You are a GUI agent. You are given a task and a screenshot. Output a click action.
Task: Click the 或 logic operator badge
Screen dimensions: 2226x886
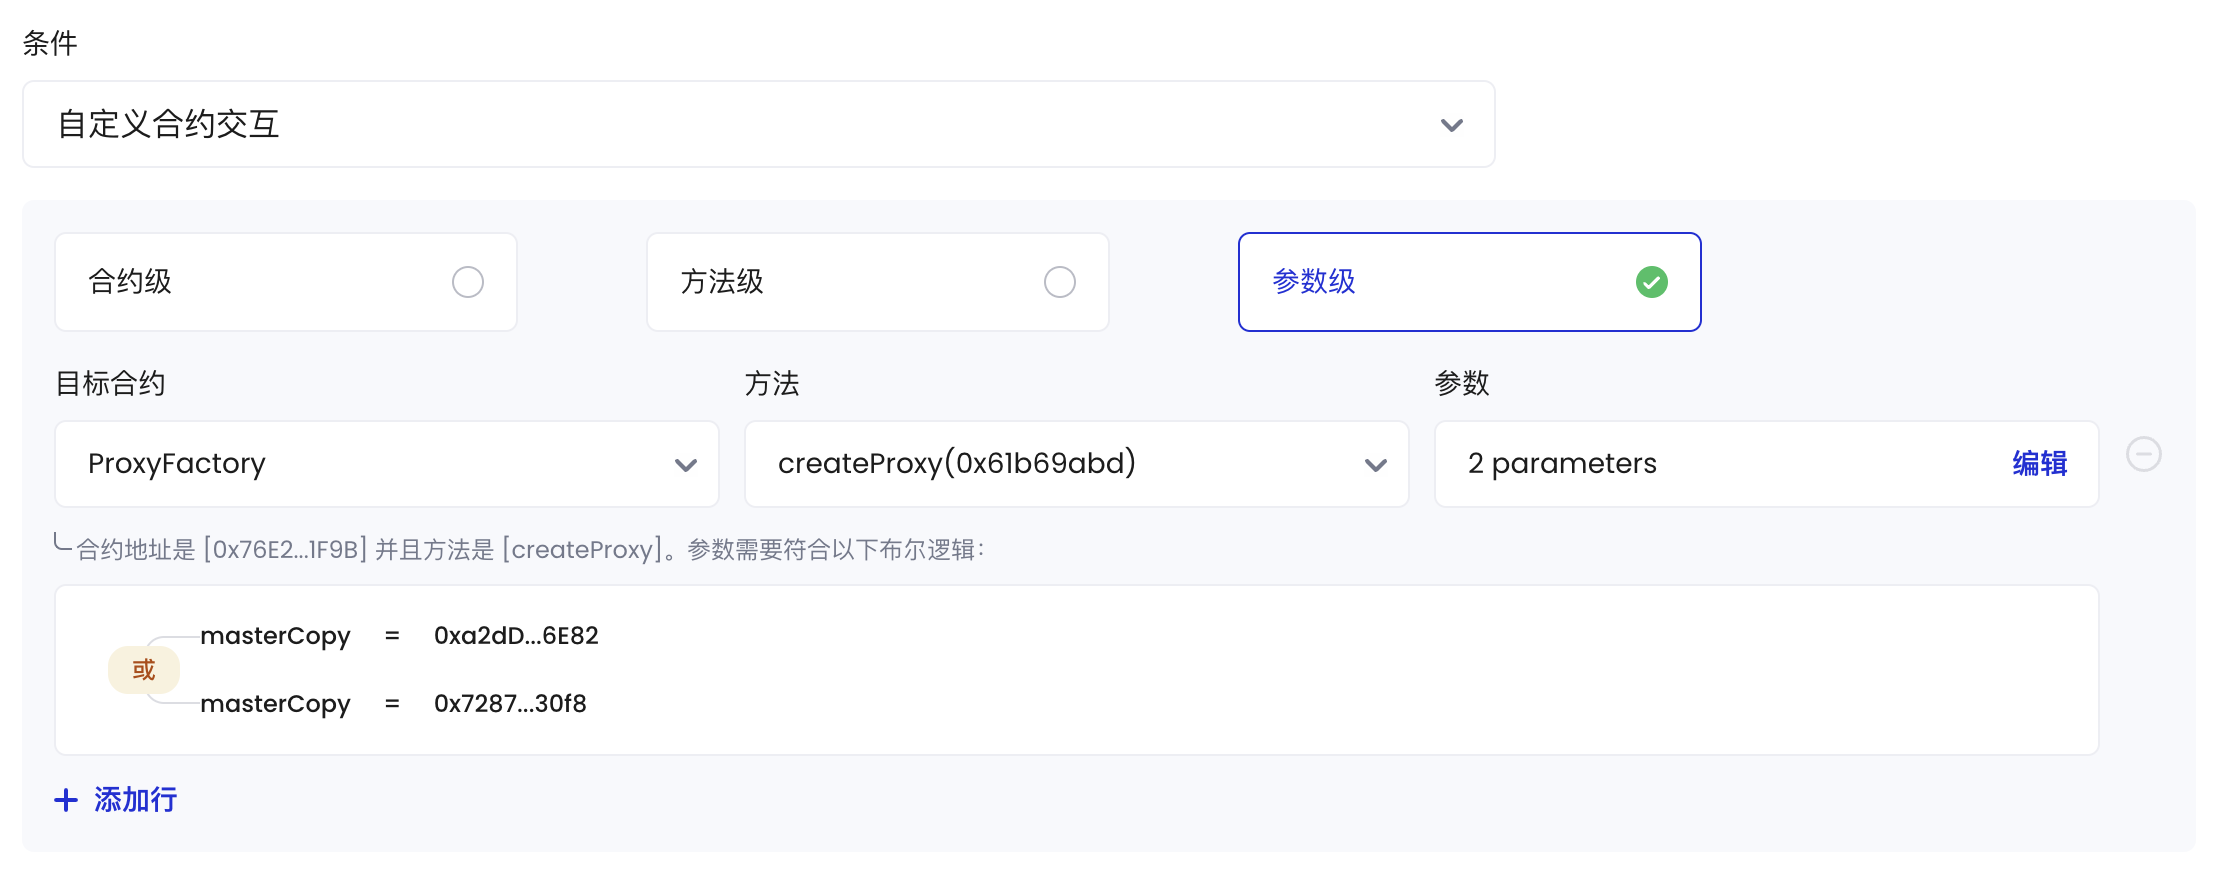coord(144,670)
